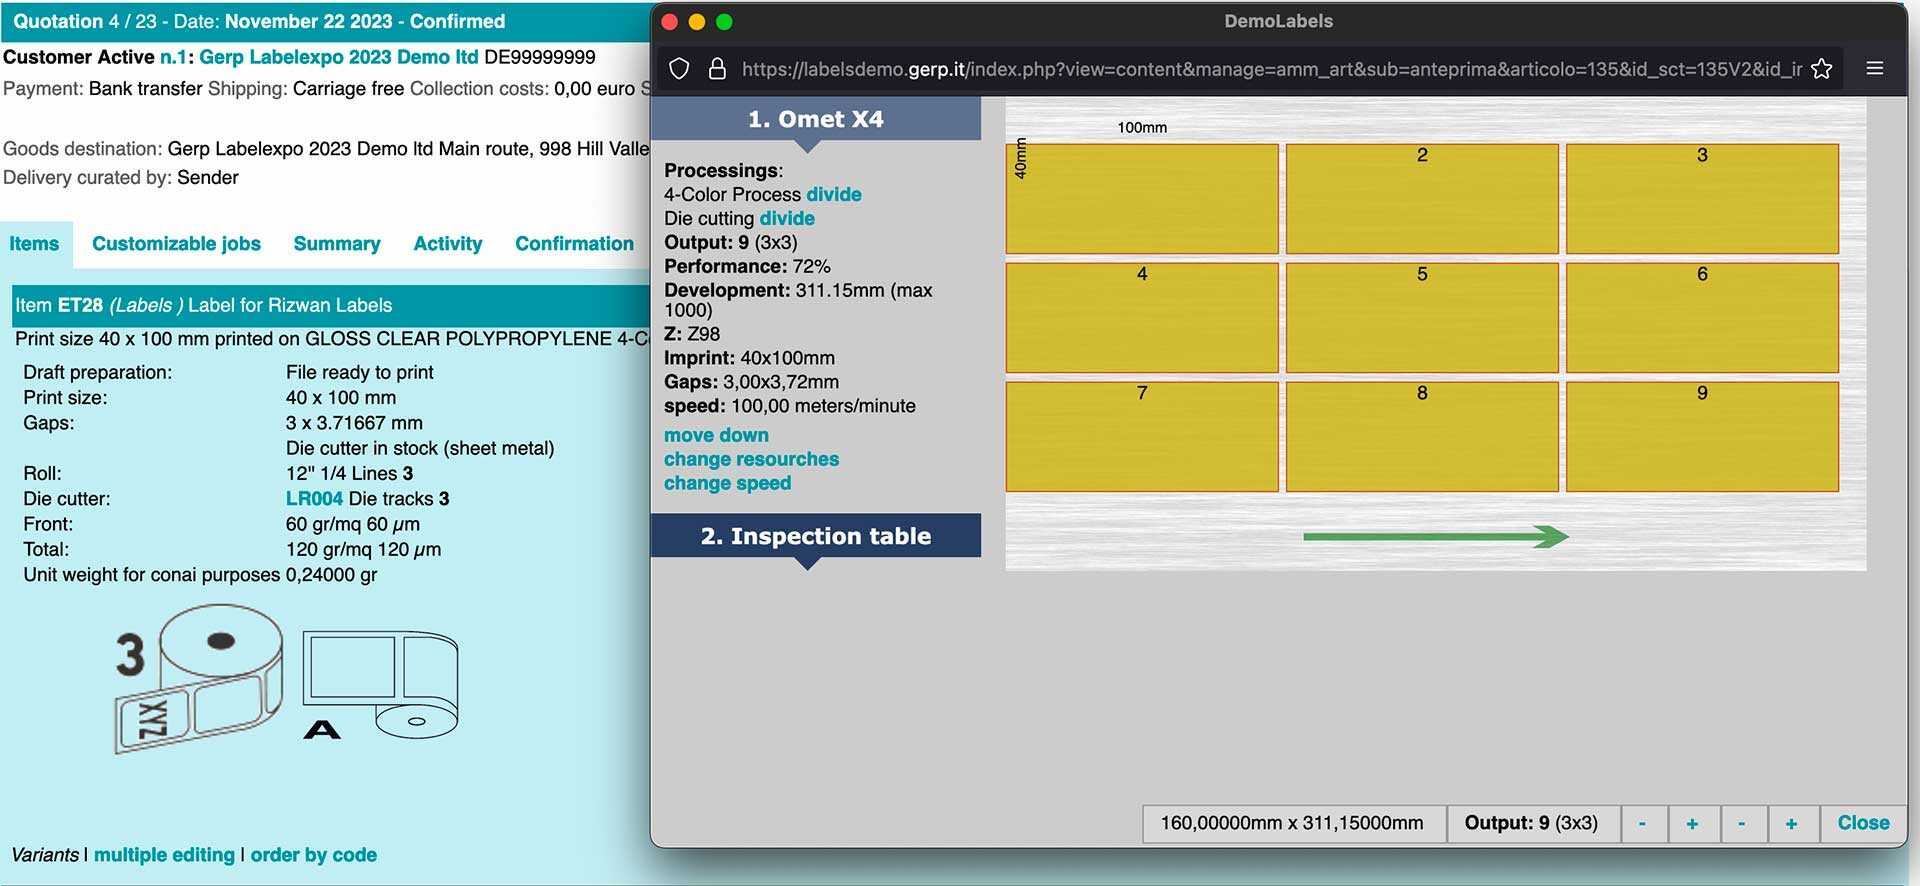Click the roll unwind icon labeled A

click(381, 686)
